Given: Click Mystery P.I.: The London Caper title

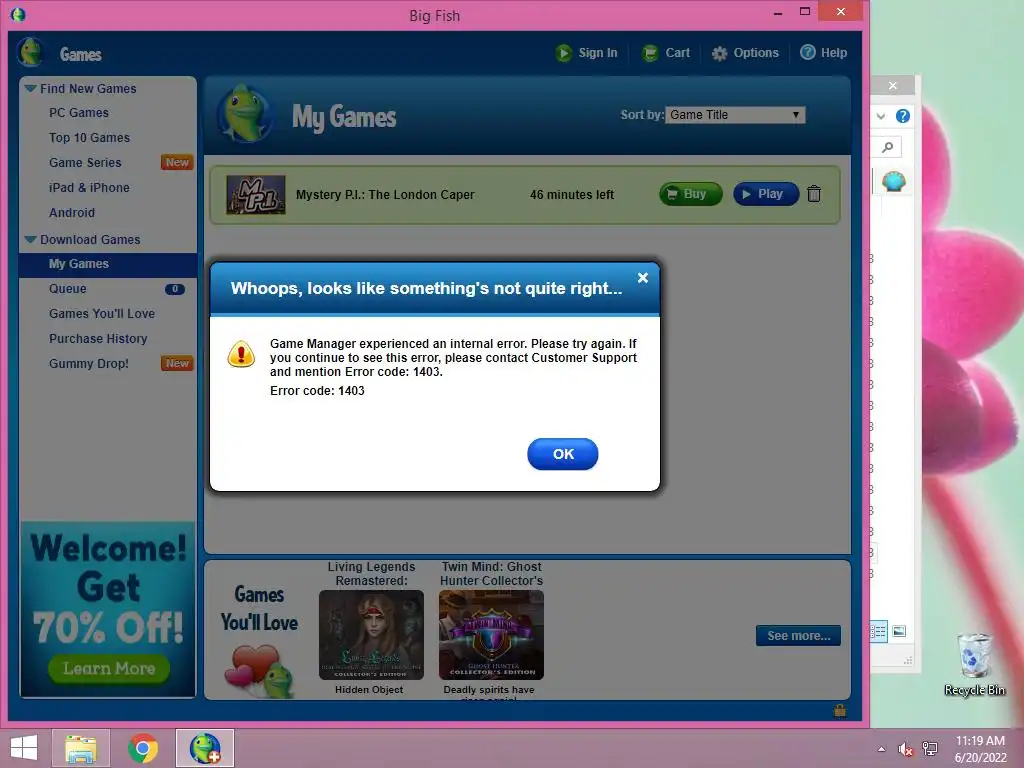Looking at the screenshot, I should click(x=385, y=195).
